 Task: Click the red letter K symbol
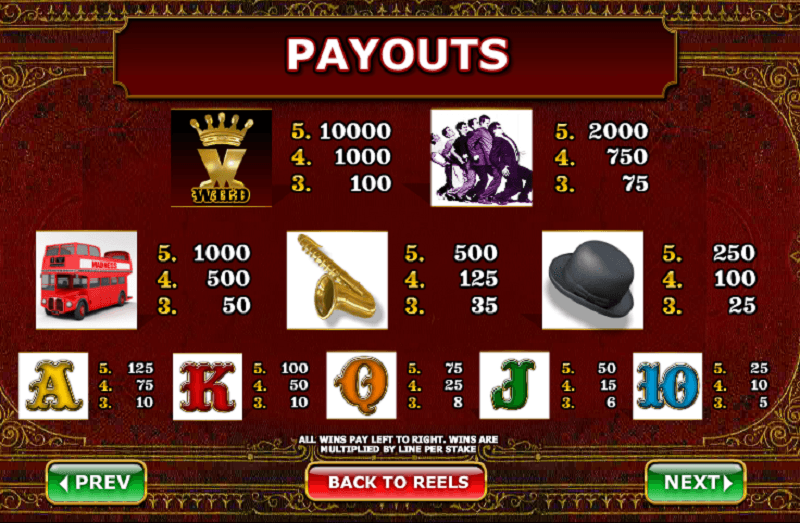207,386
